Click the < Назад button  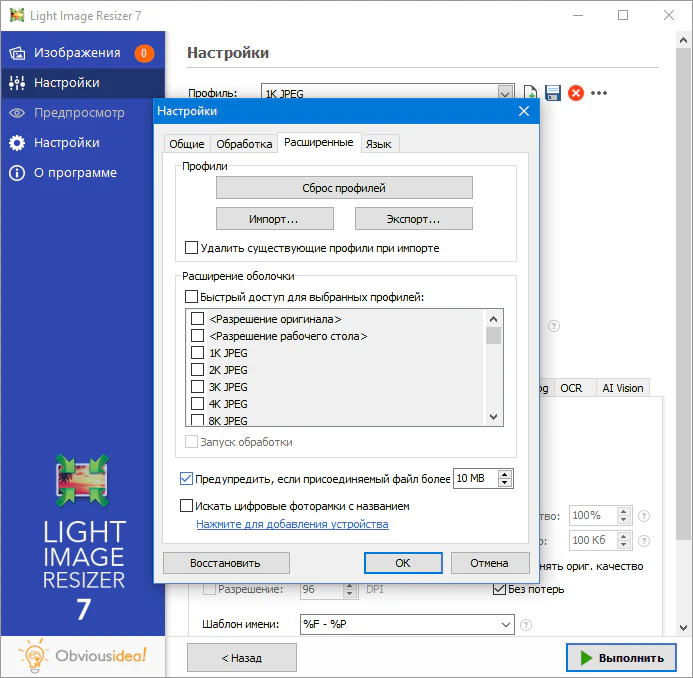click(x=242, y=658)
